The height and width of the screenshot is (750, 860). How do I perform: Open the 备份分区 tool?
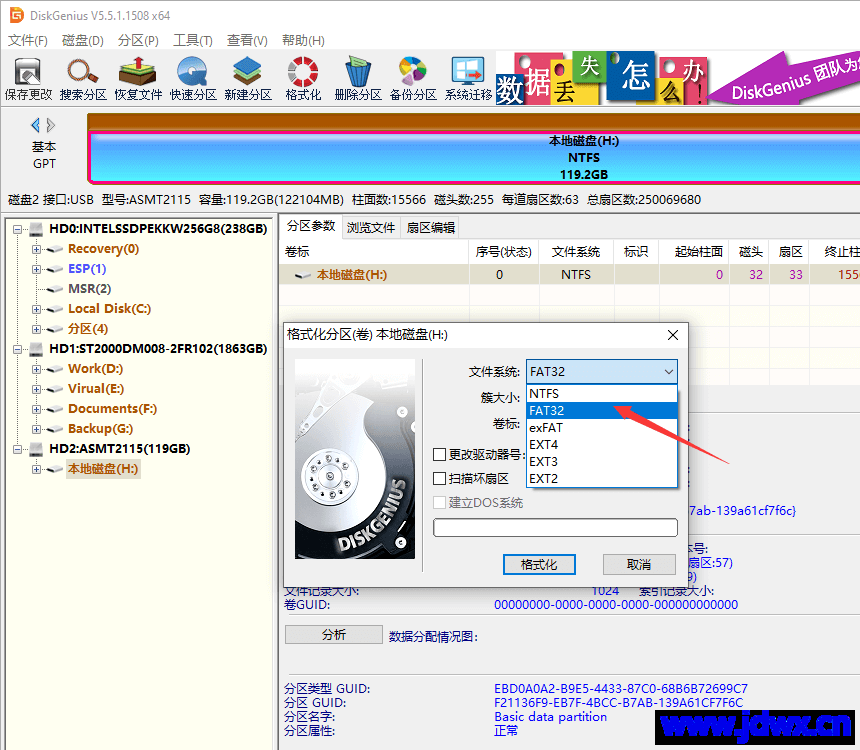(x=412, y=79)
